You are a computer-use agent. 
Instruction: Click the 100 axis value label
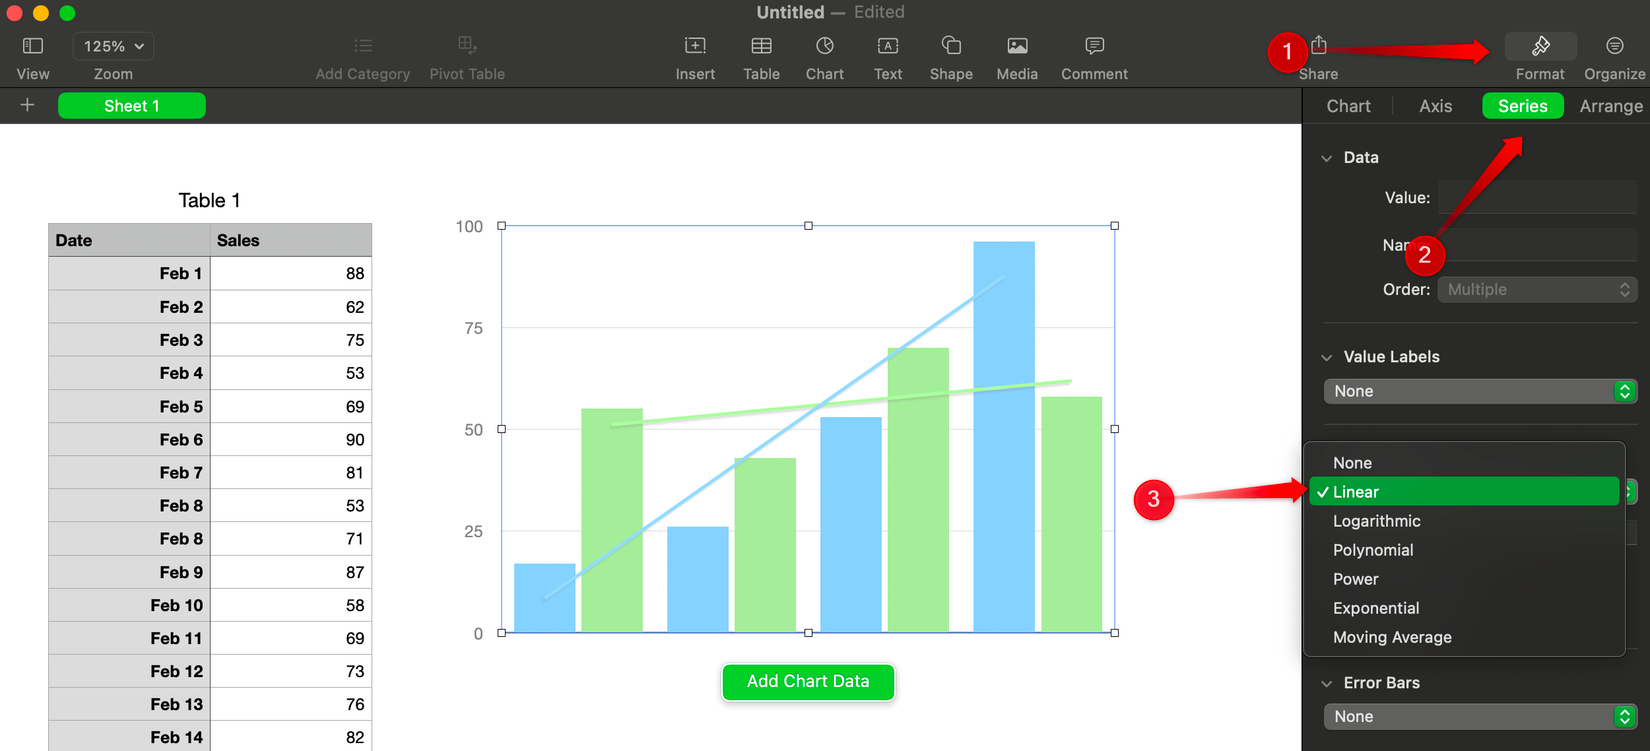[x=469, y=227]
